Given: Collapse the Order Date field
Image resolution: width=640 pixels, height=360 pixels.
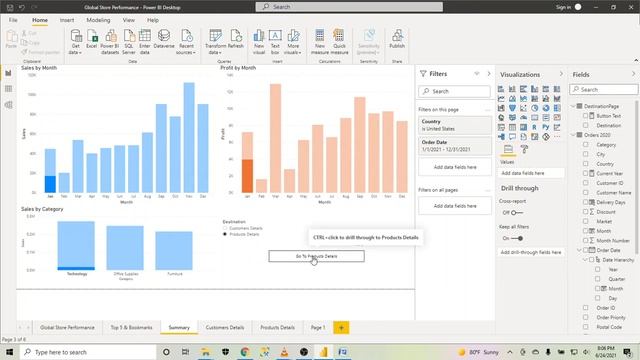Looking at the screenshot, I should (579, 250).
